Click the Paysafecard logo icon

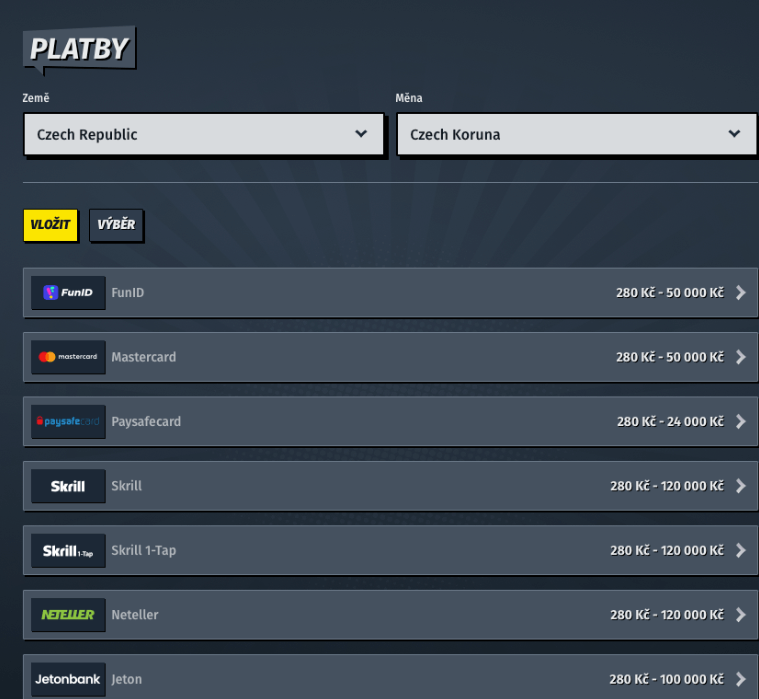pos(68,422)
